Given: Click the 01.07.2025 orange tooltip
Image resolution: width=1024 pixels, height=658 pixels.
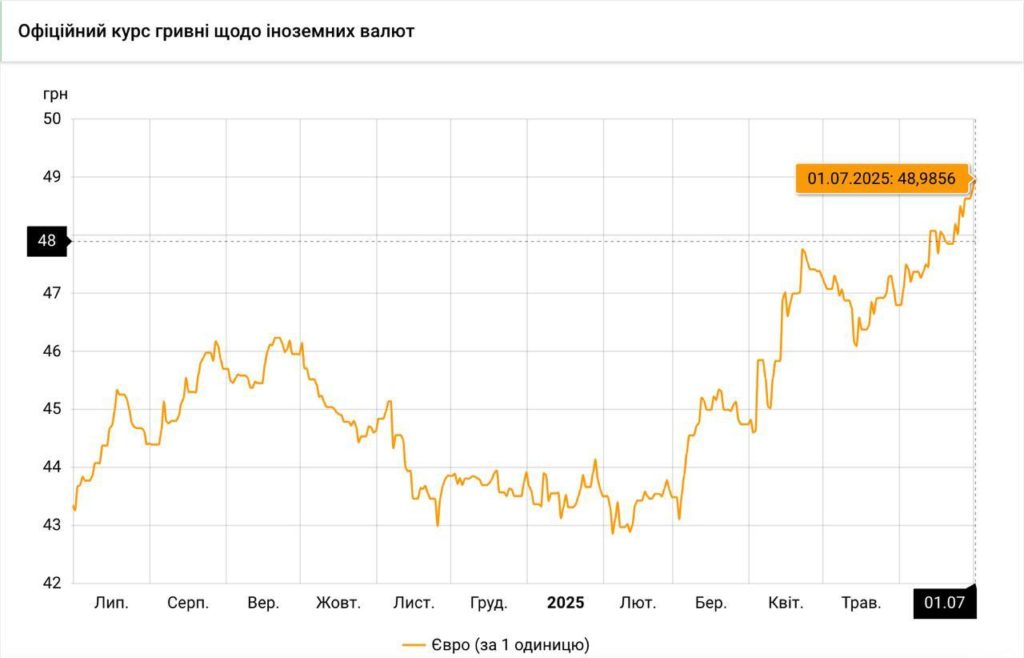Looking at the screenshot, I should (882, 179).
